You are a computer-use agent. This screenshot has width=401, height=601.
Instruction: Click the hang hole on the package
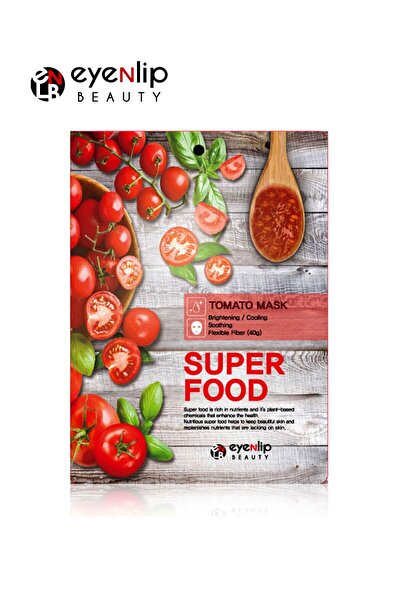[198, 151]
